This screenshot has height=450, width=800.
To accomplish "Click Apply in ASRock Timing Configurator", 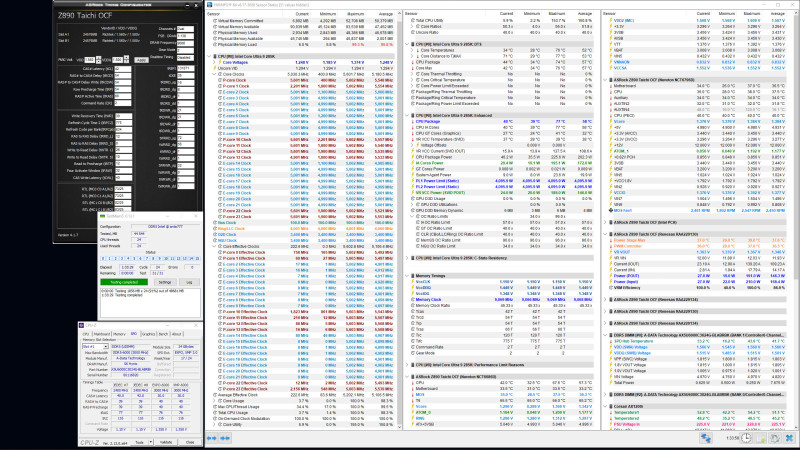I will pyautogui.click(x=141, y=60).
